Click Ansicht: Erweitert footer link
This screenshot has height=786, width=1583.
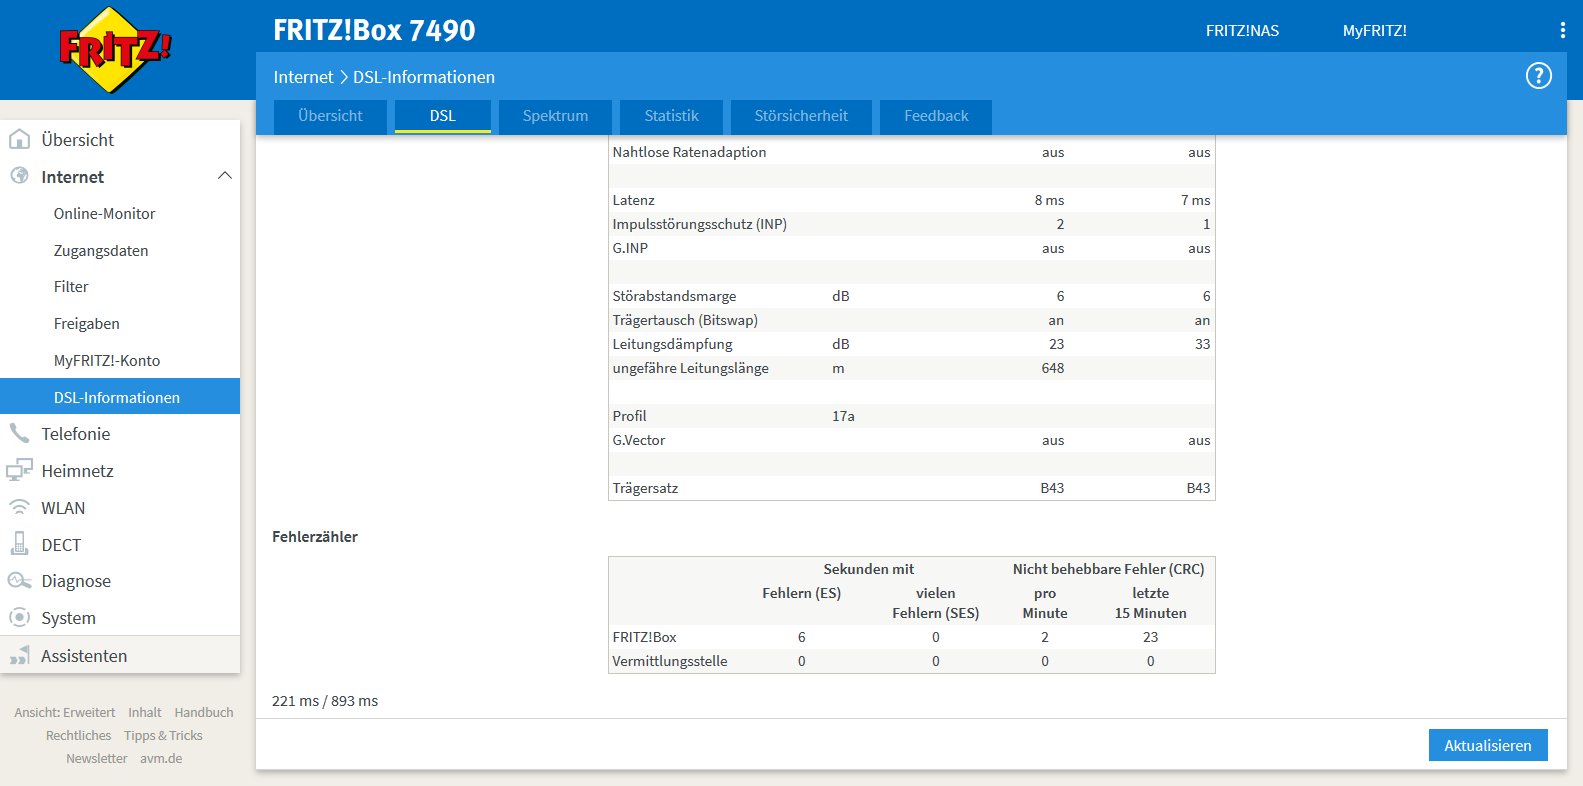[65, 713]
